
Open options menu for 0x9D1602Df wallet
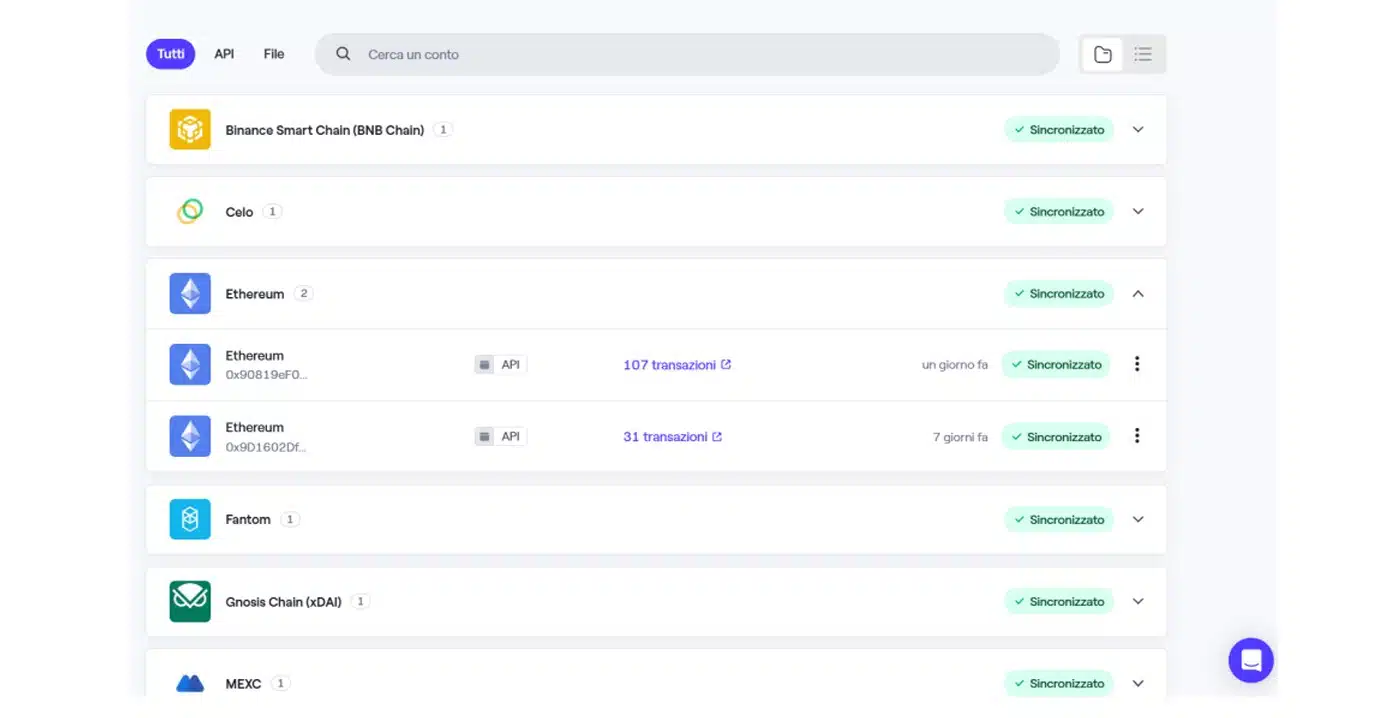1137,436
